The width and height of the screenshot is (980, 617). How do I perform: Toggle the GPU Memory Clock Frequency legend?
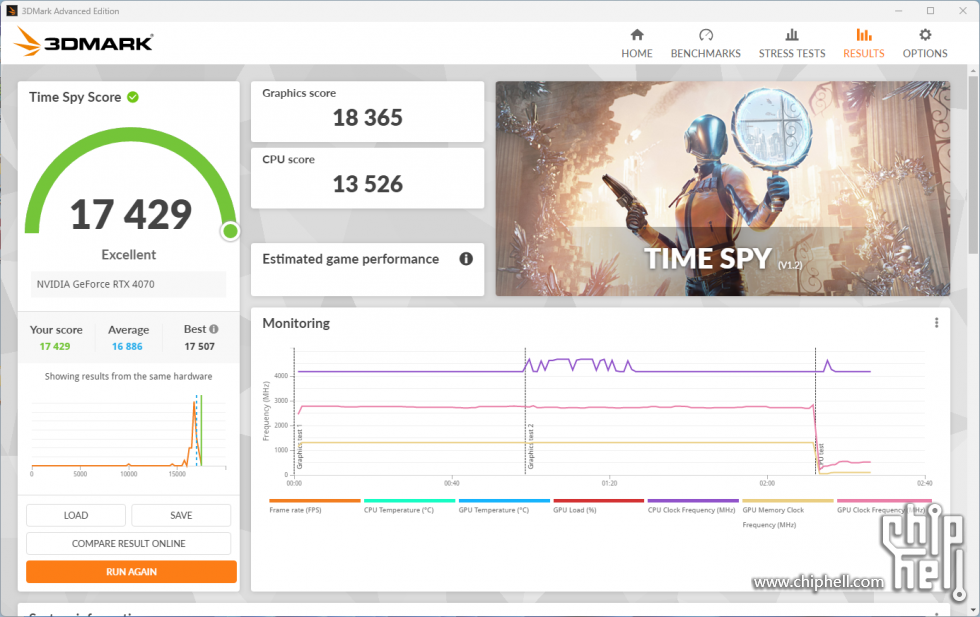click(x=788, y=514)
